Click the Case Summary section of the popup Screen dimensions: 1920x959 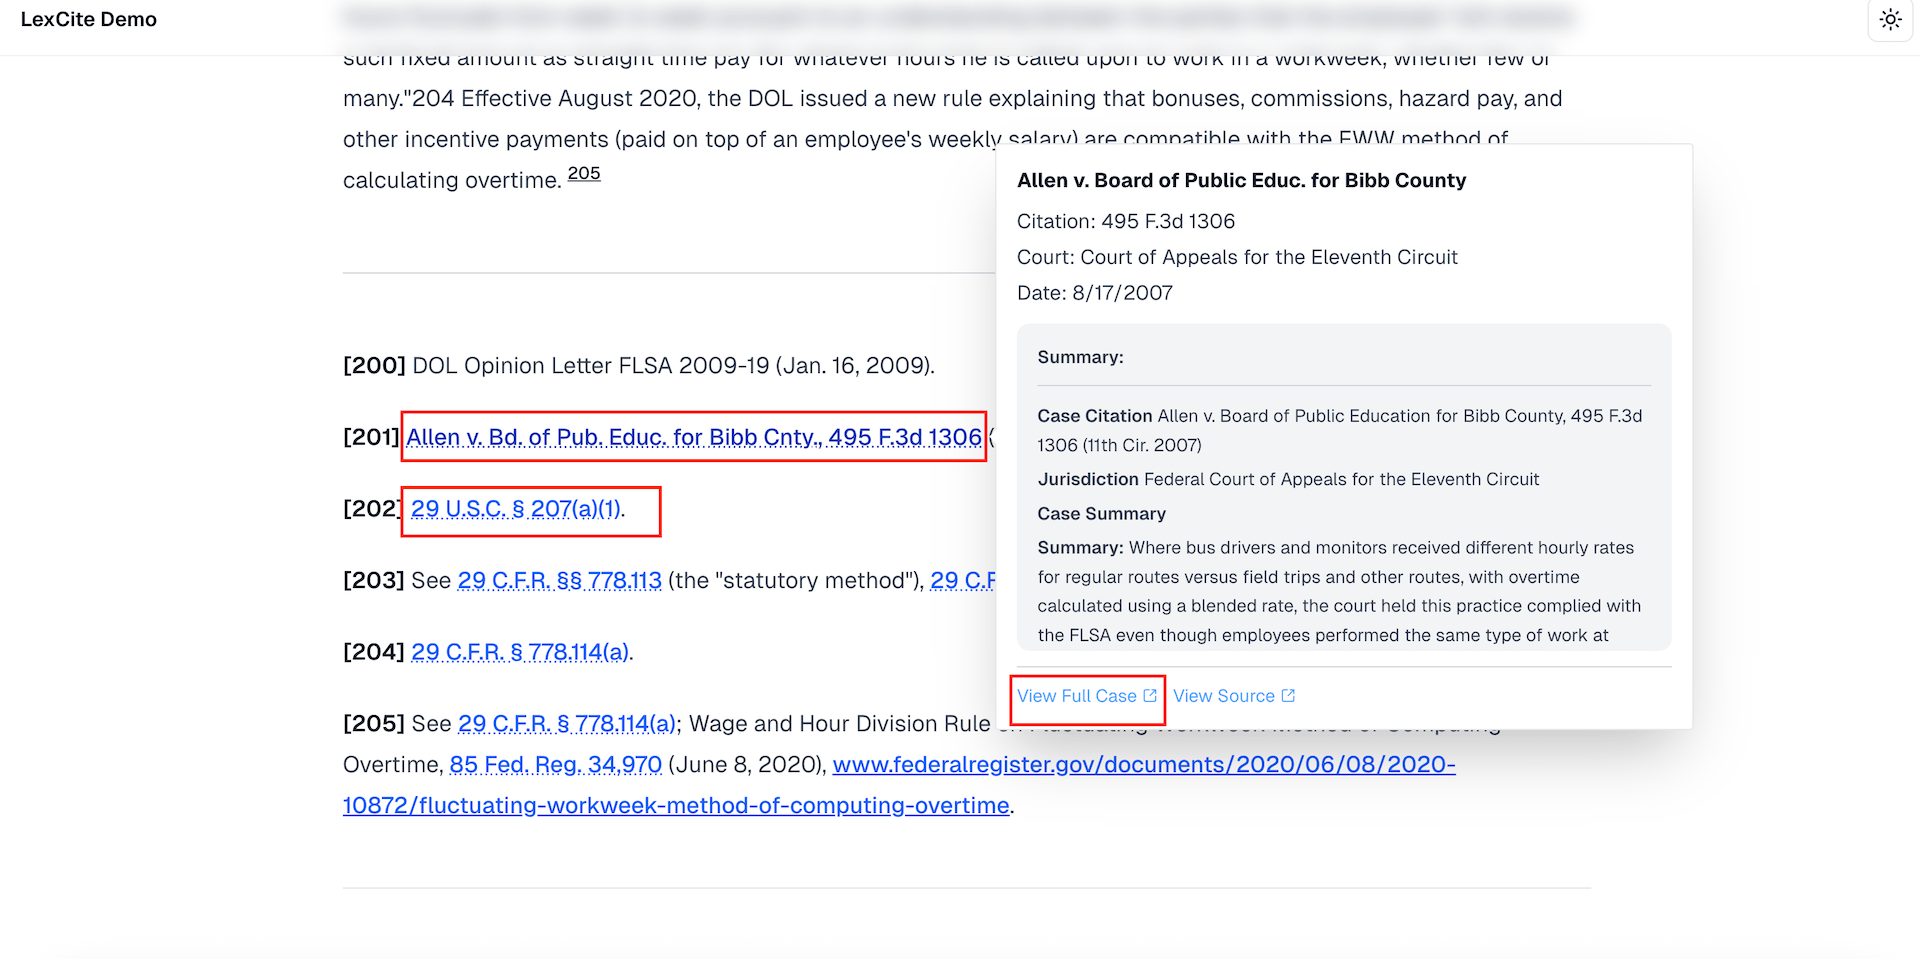pos(1101,513)
